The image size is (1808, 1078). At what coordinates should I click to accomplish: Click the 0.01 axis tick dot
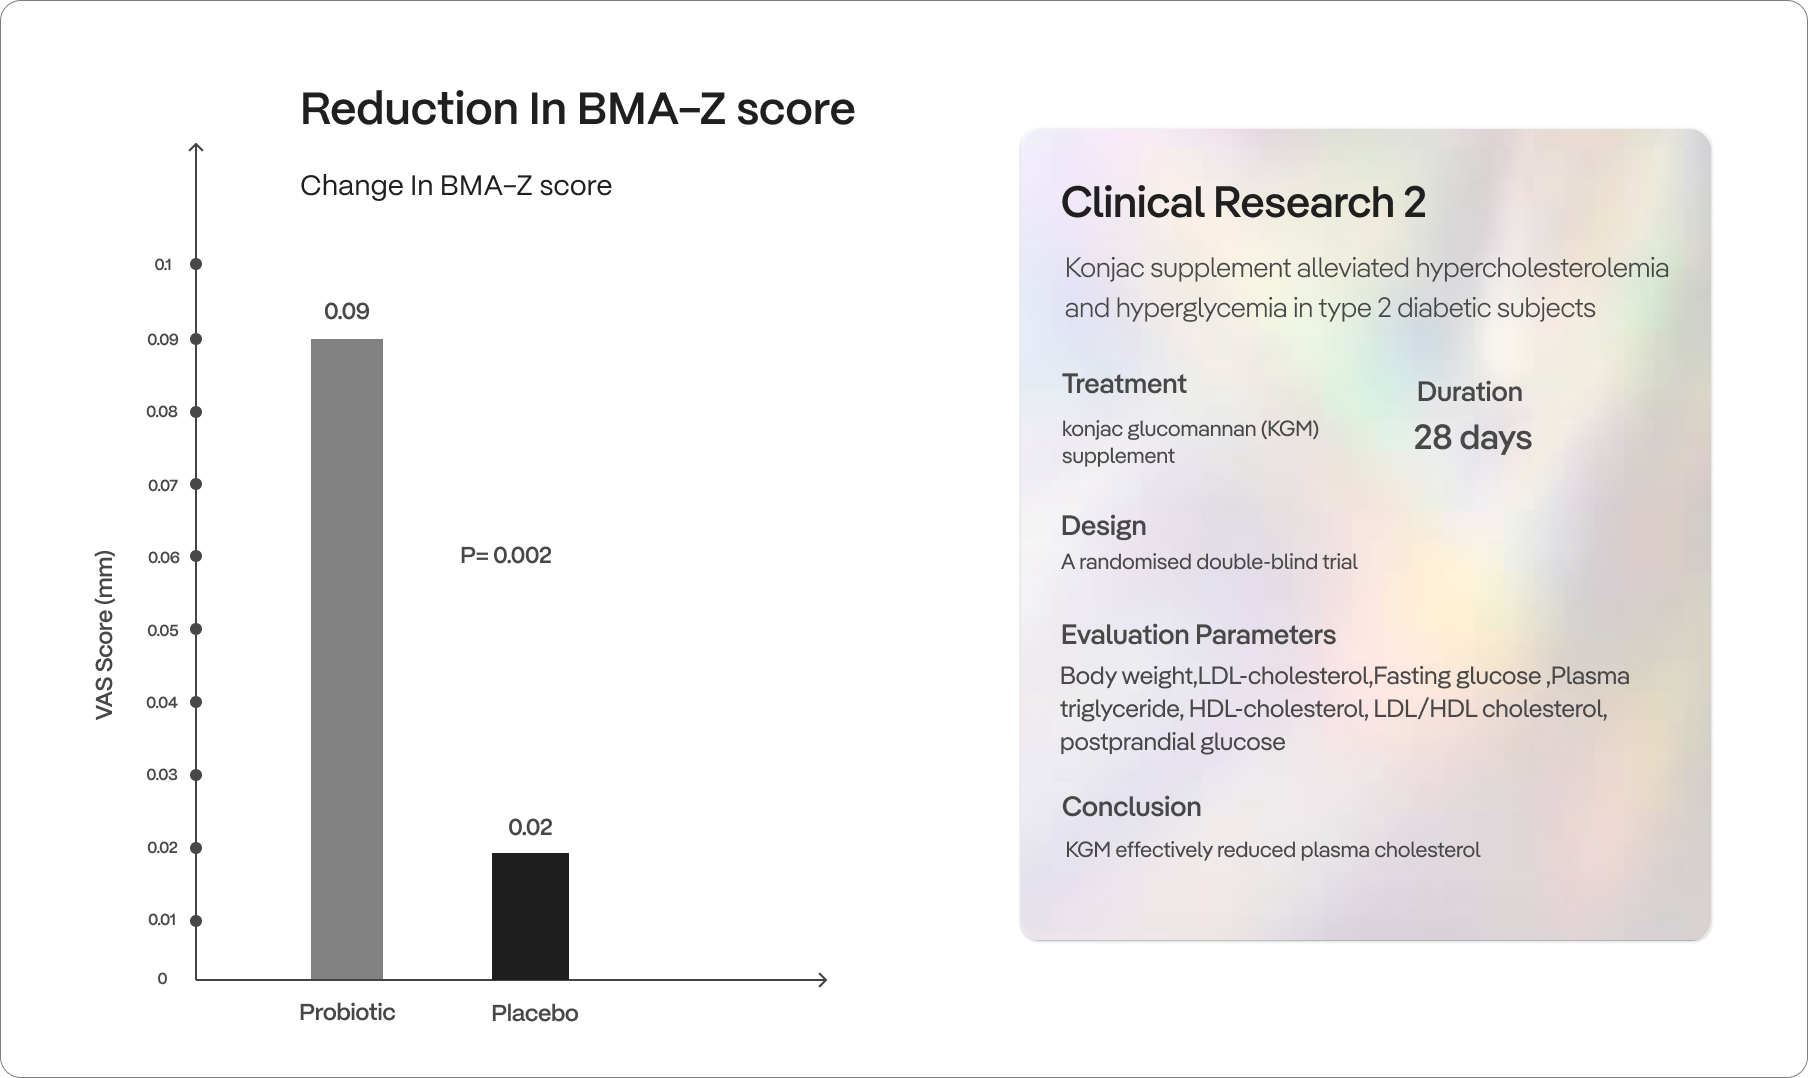click(196, 920)
